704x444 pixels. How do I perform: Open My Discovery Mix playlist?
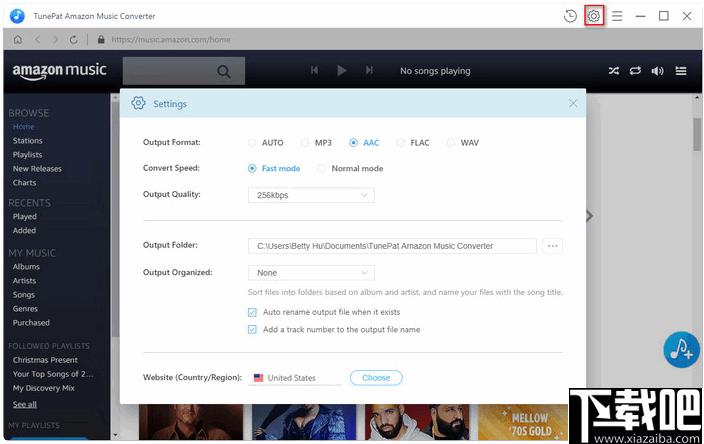click(44, 388)
